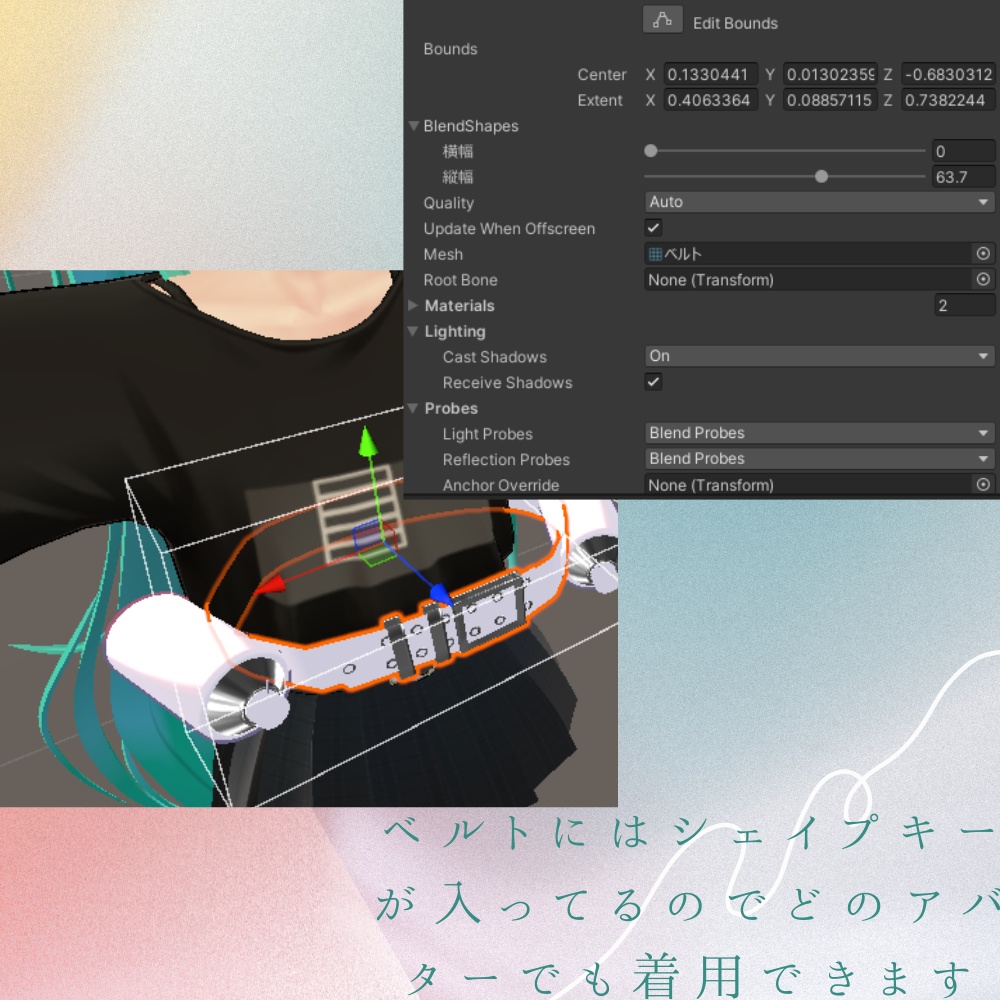This screenshot has width=1000, height=1000.
Task: Click the Edit Bounds gizmo icon
Action: [x=661, y=19]
